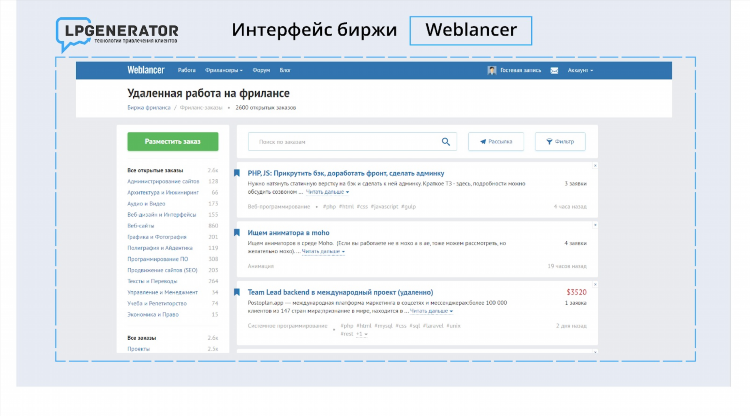
Task: Select the Графика и Фотография category
Action: (x=157, y=237)
